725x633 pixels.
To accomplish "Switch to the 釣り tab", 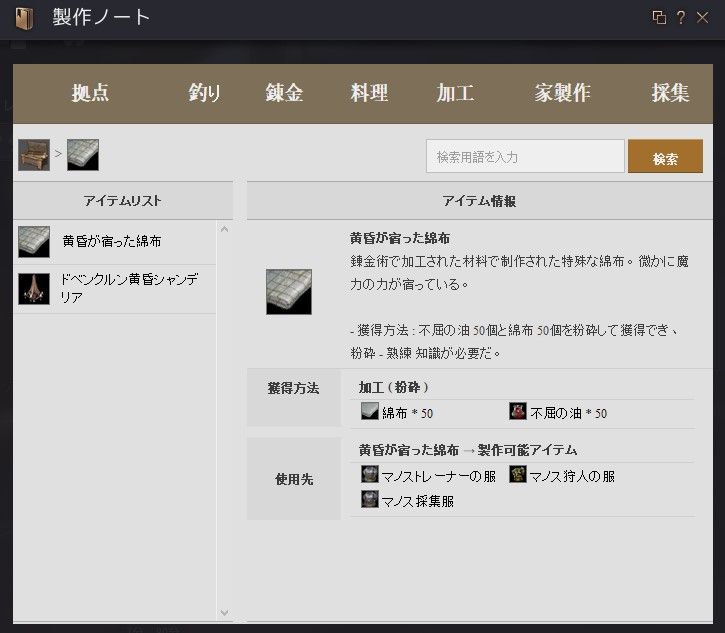I will 204,93.
